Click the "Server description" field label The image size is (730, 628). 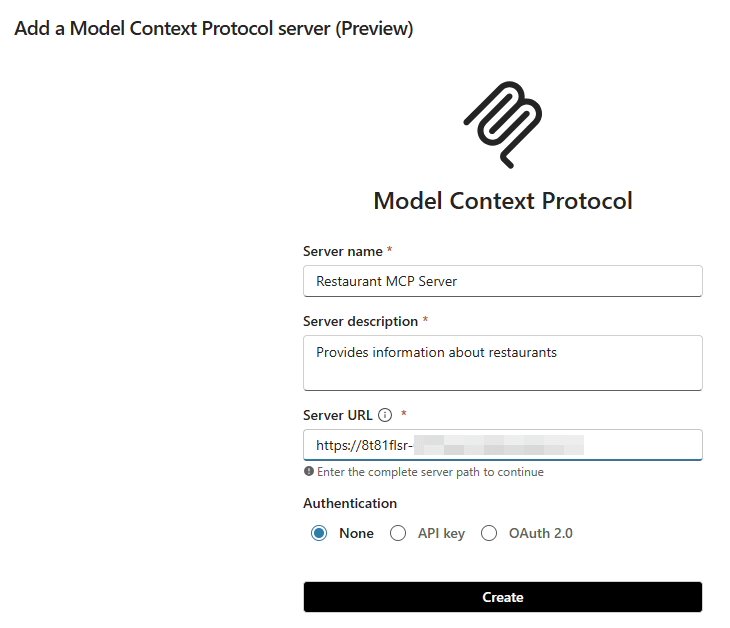coord(360,321)
